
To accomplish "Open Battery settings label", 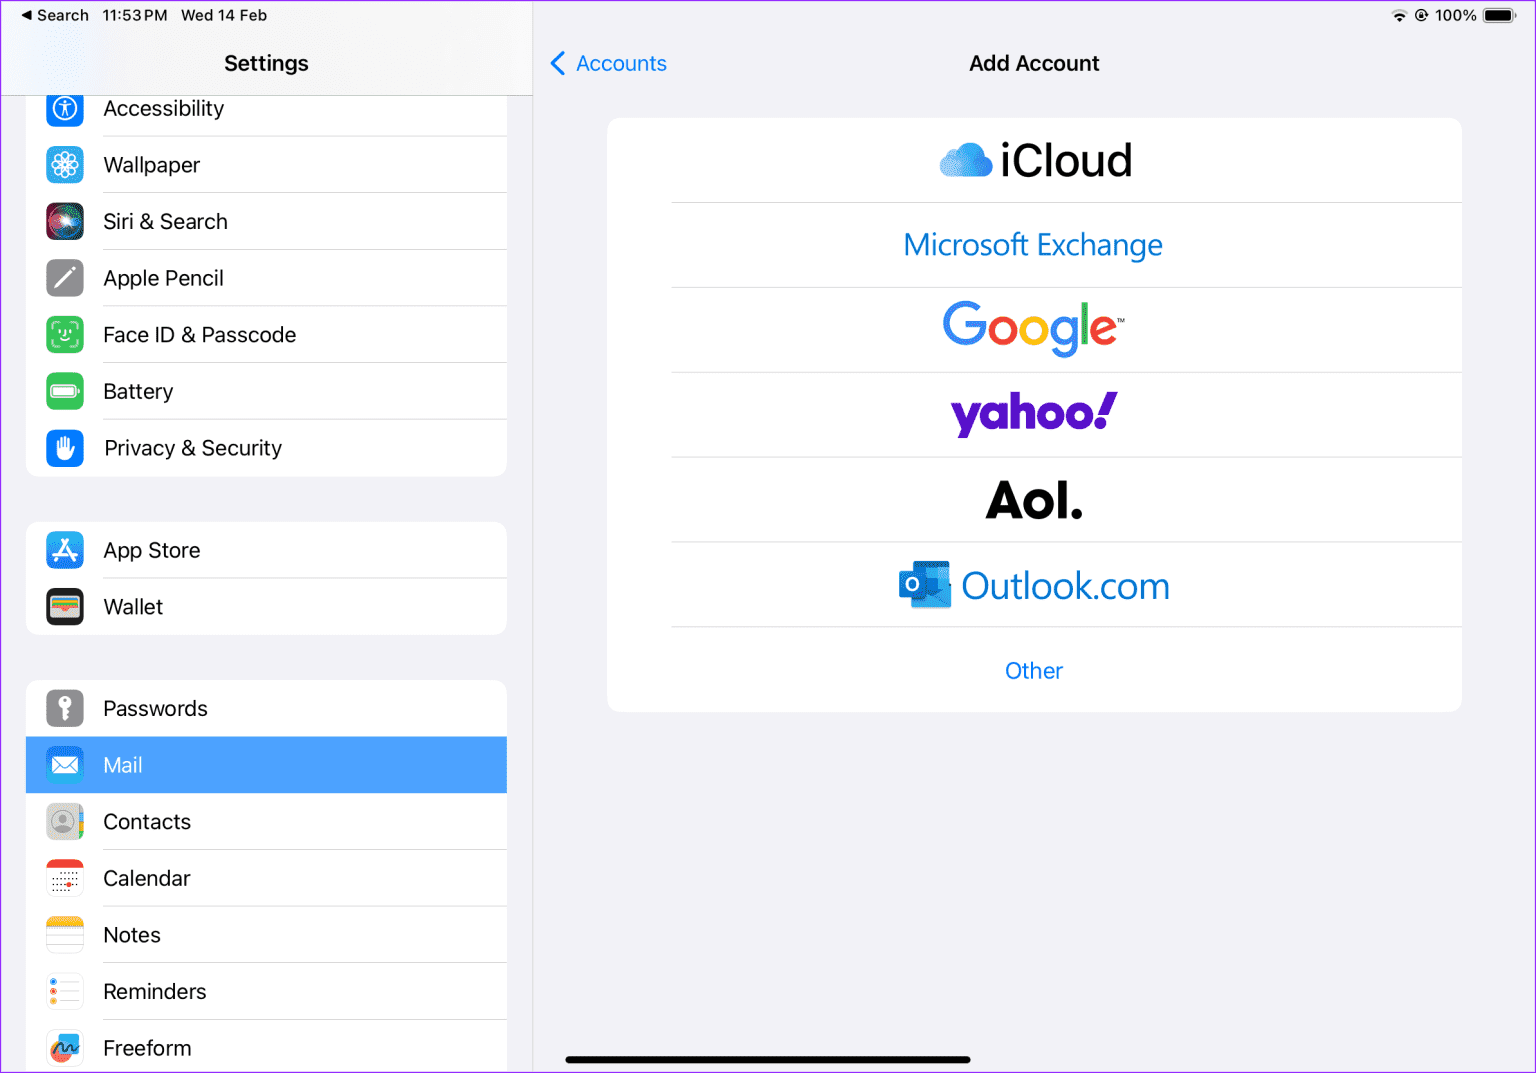I will tap(138, 391).
